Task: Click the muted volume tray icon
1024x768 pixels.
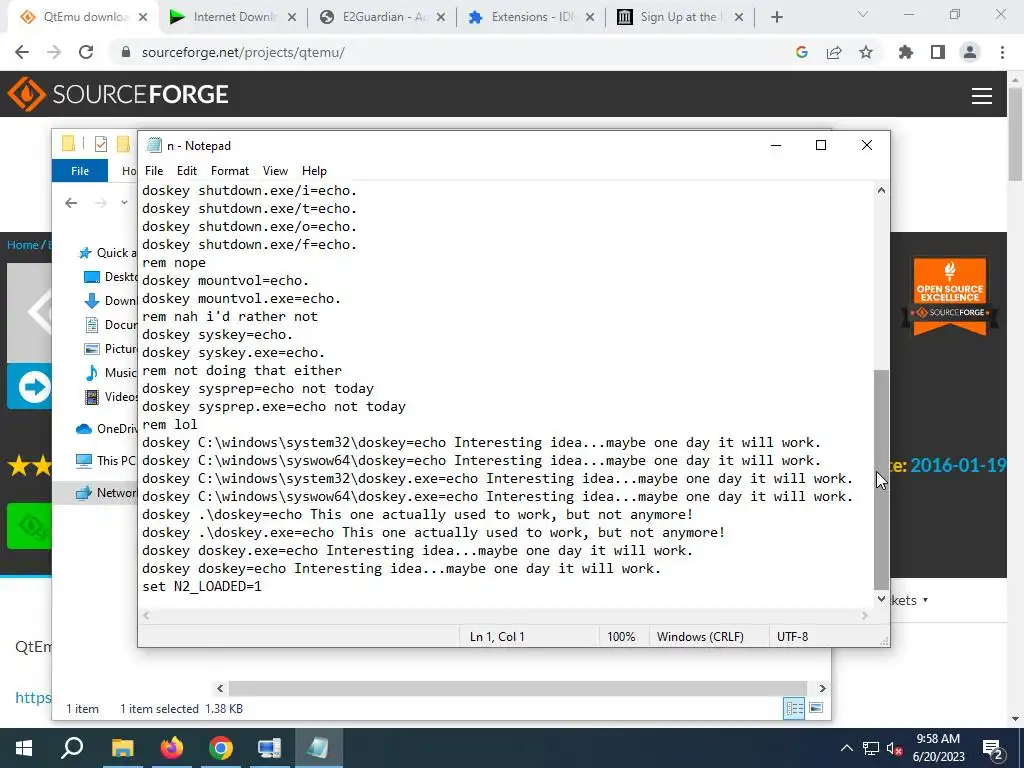Action: click(x=895, y=748)
